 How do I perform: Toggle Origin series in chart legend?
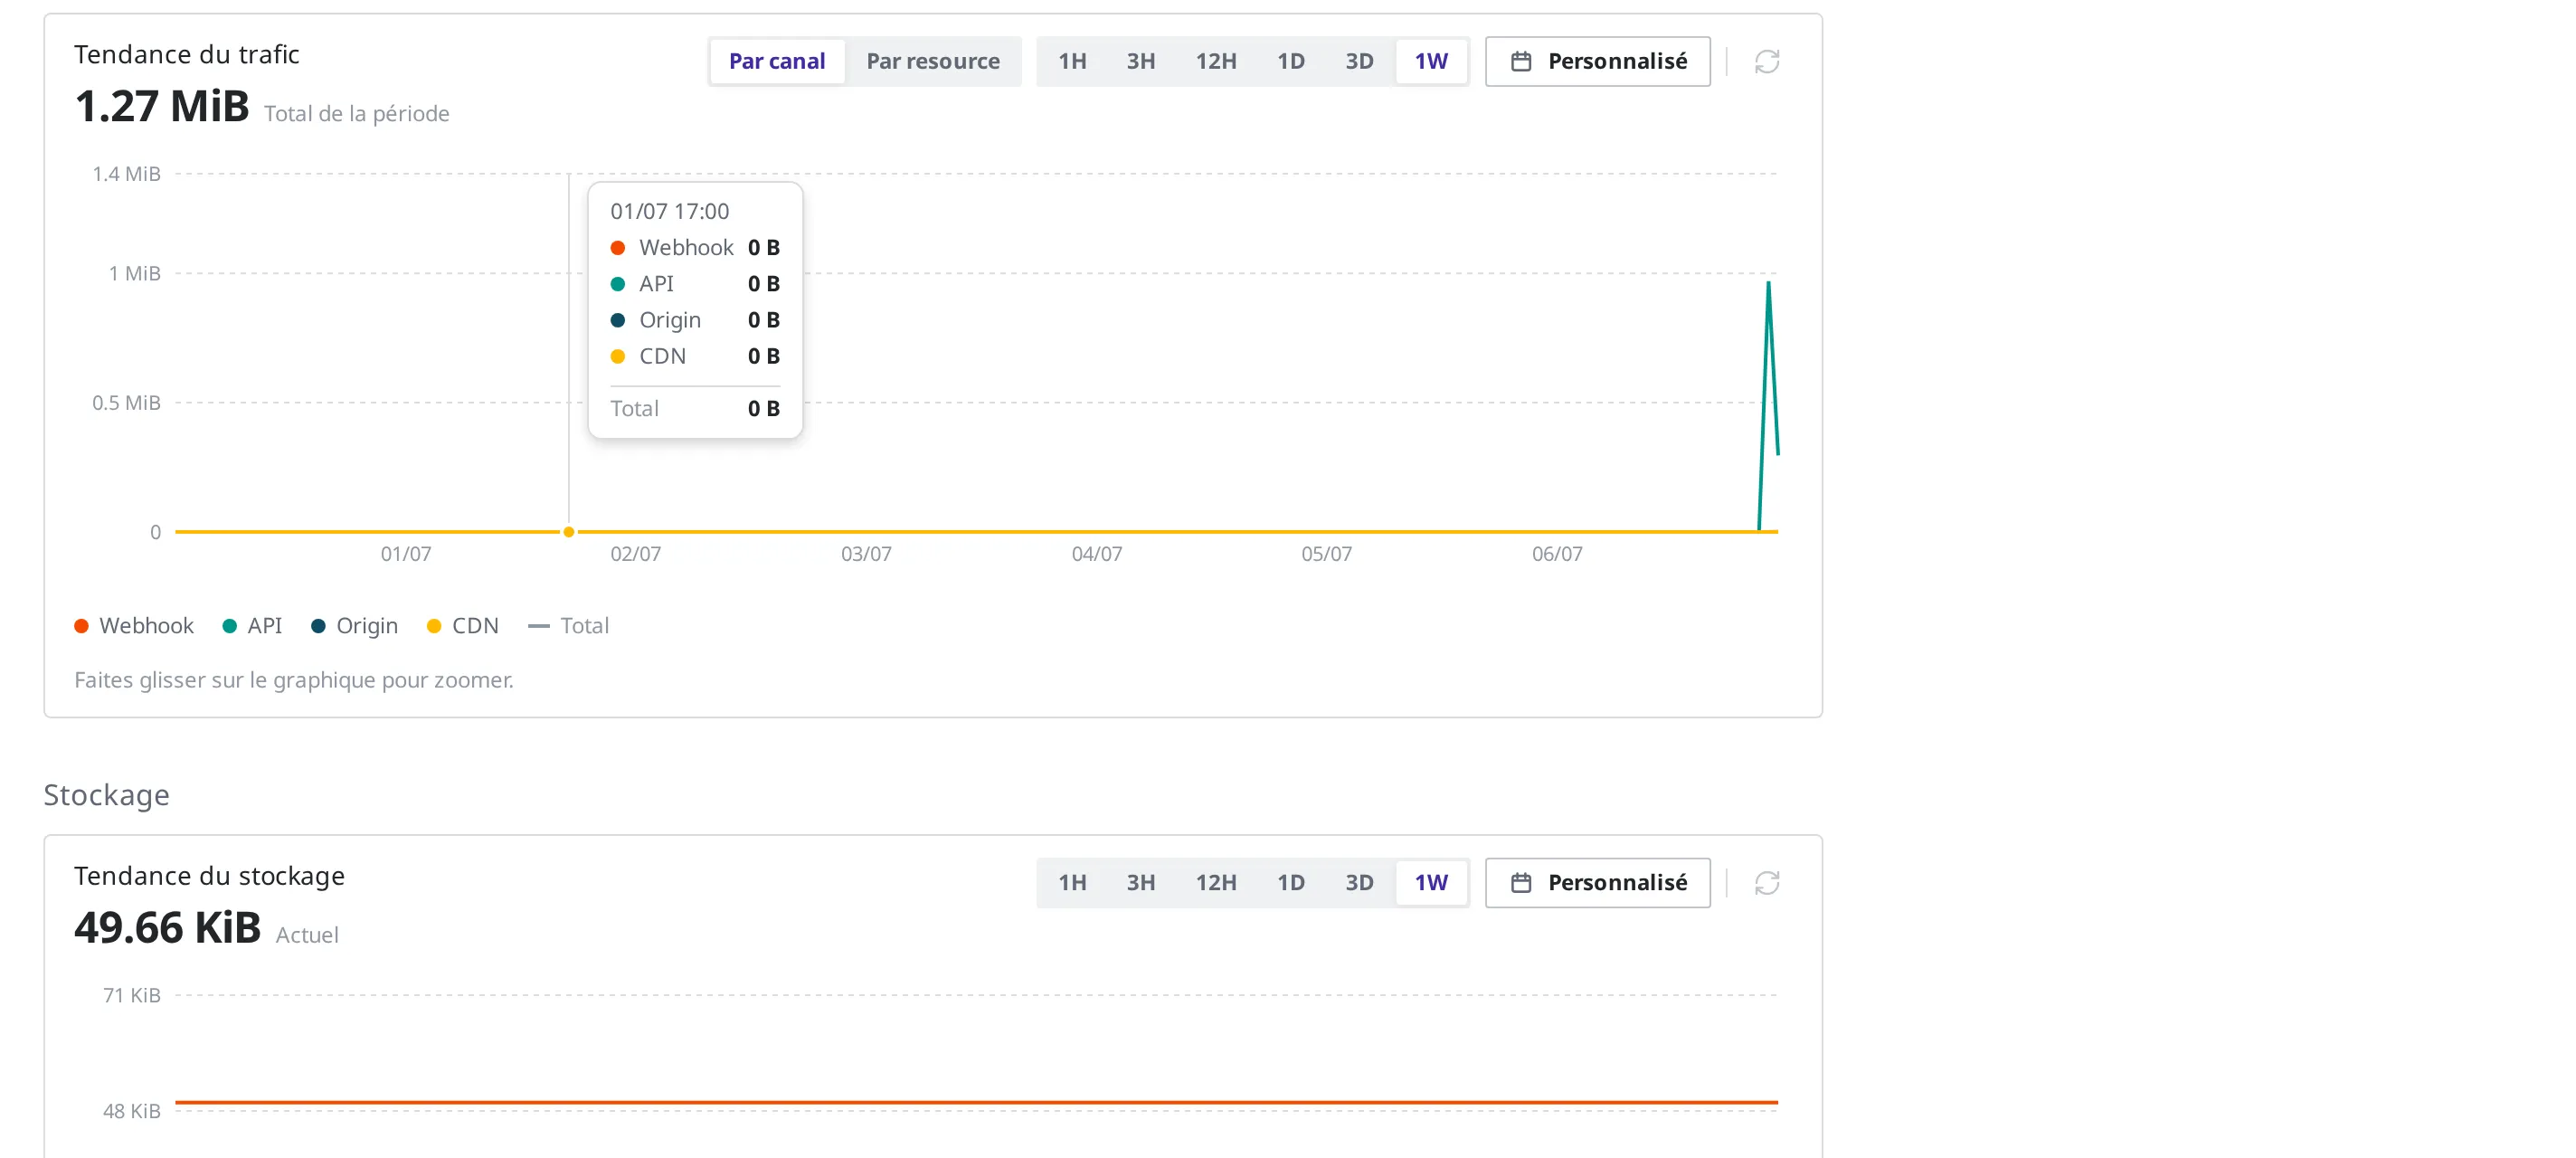pyautogui.click(x=354, y=626)
